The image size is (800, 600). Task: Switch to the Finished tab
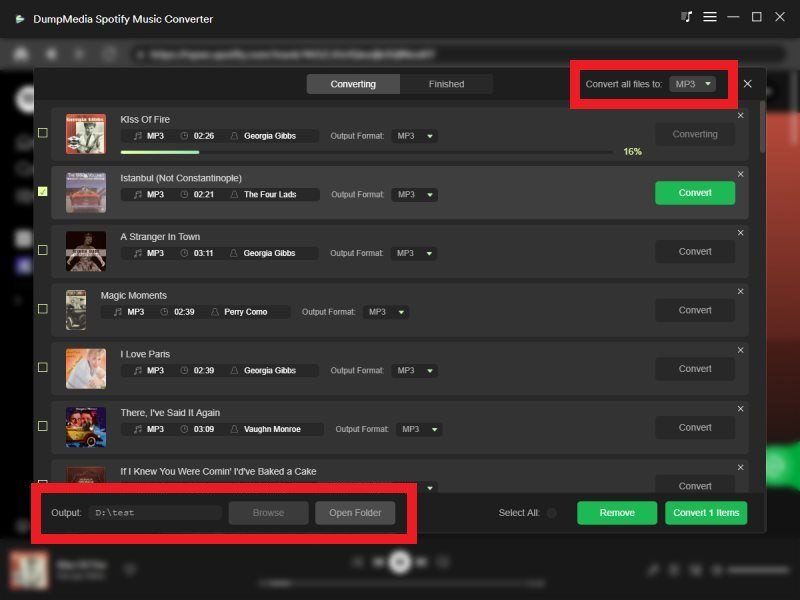(446, 84)
